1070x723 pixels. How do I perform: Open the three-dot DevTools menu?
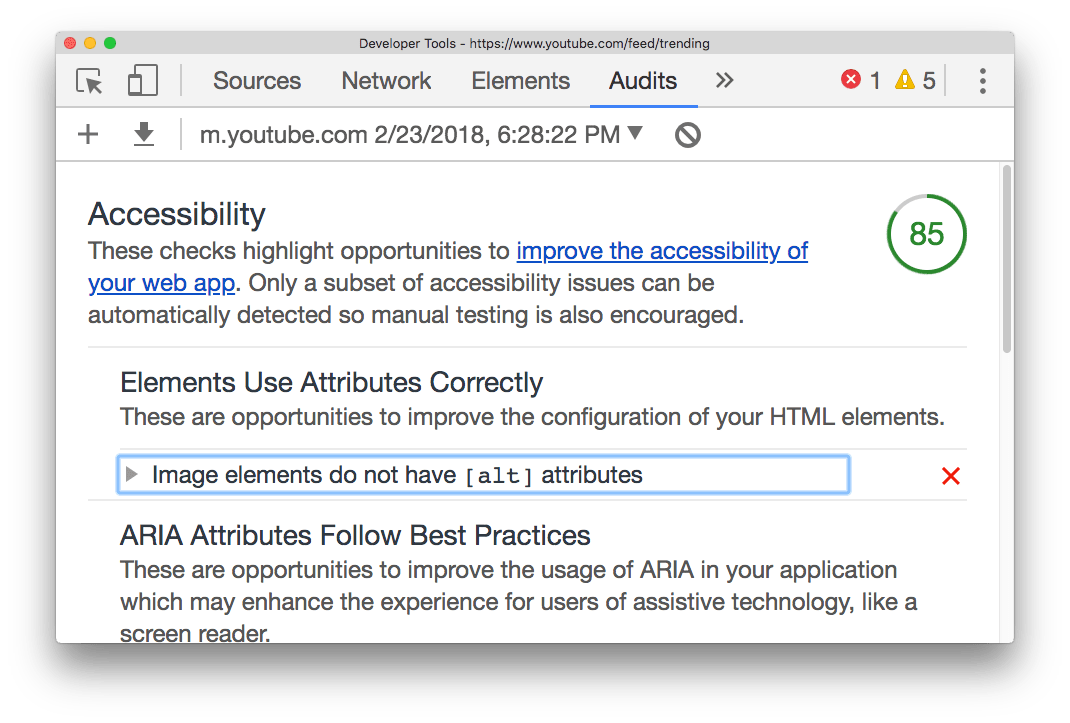pyautogui.click(x=983, y=81)
